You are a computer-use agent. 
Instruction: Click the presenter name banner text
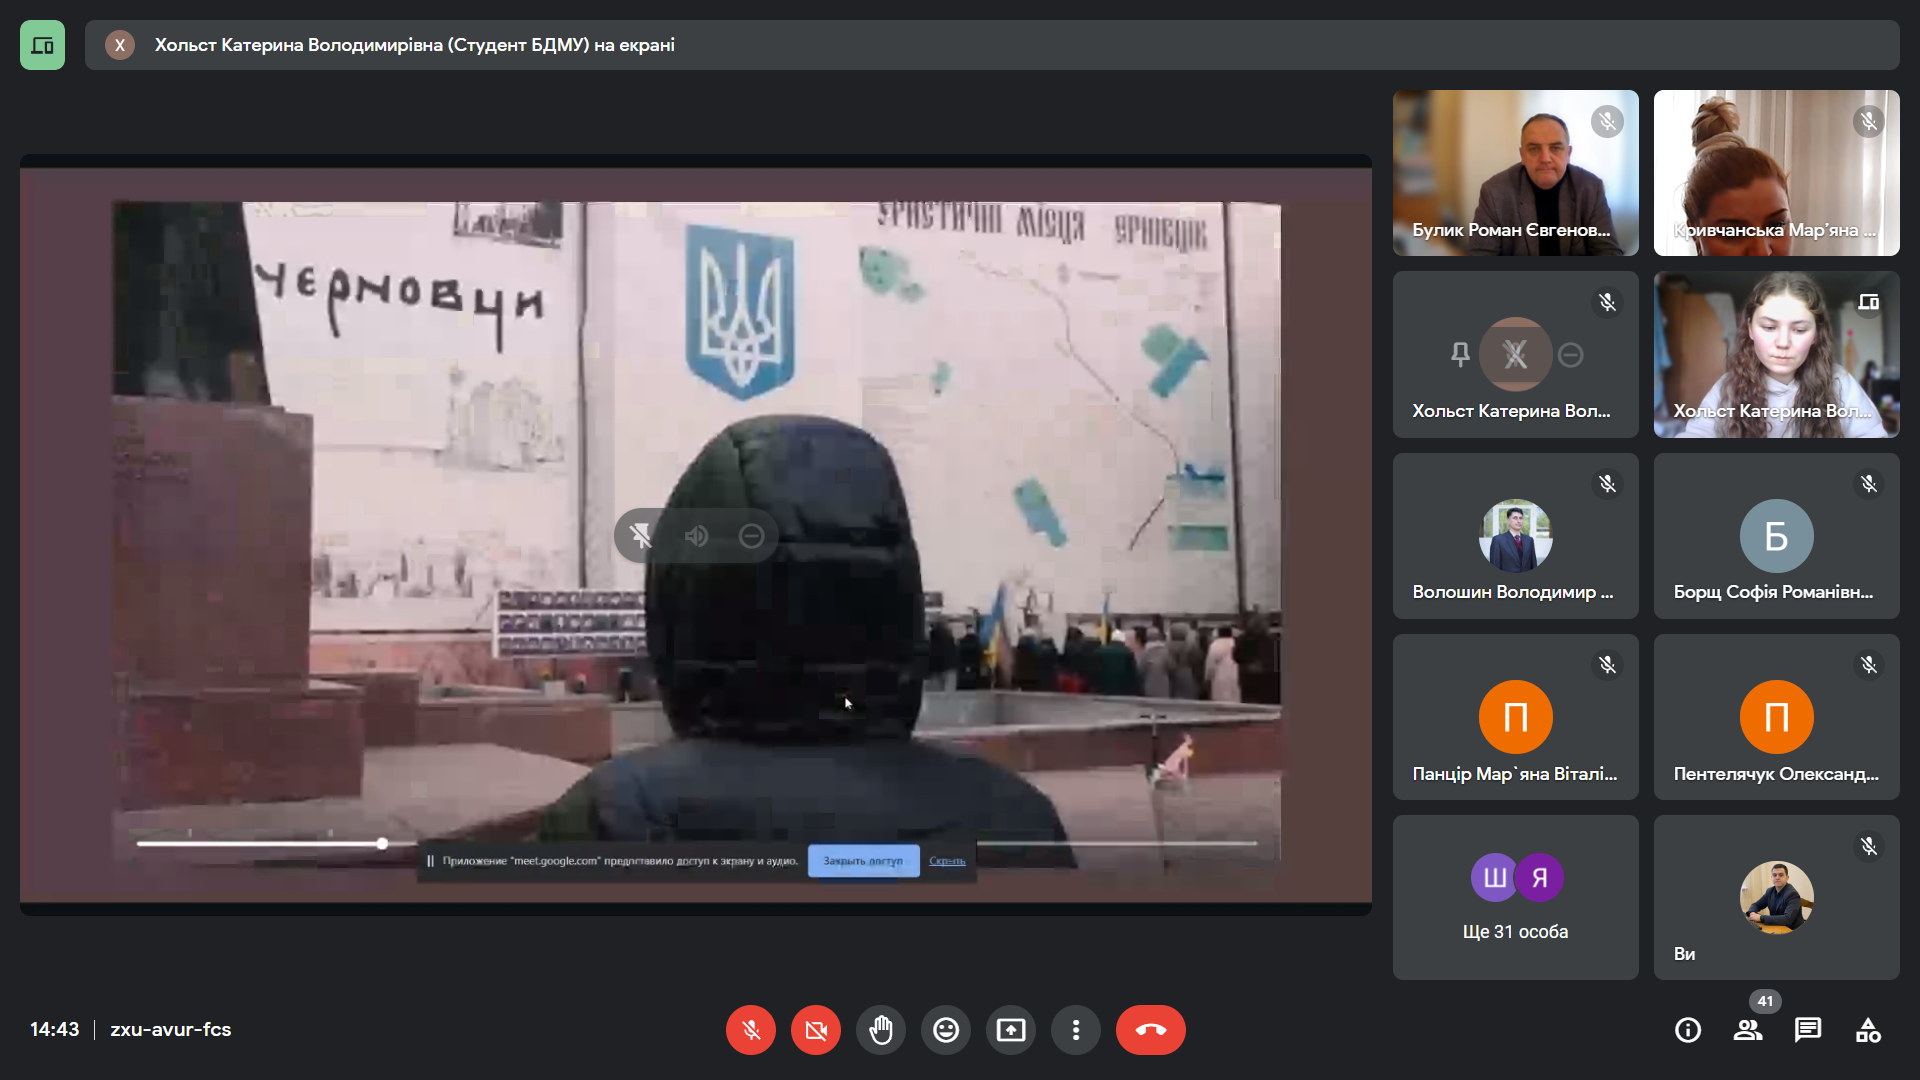(414, 45)
